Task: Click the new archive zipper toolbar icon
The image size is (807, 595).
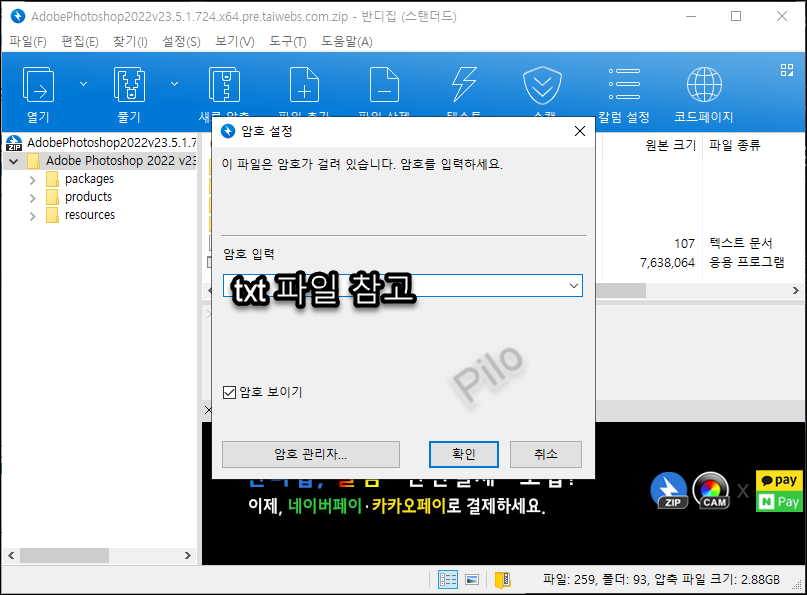Action: point(224,85)
